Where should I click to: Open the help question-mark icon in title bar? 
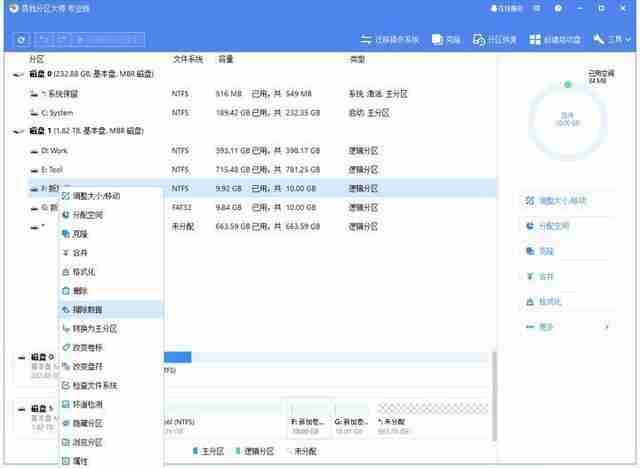coord(558,8)
